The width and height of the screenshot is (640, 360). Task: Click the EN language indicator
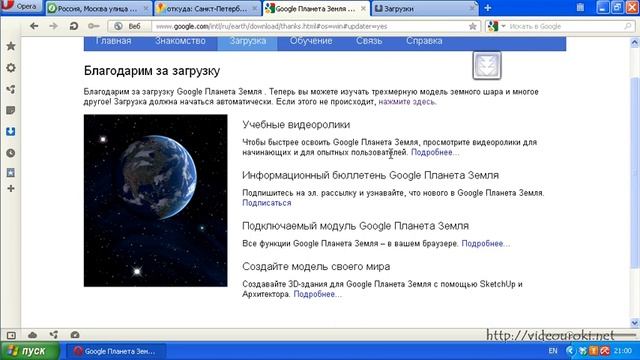[553, 351]
